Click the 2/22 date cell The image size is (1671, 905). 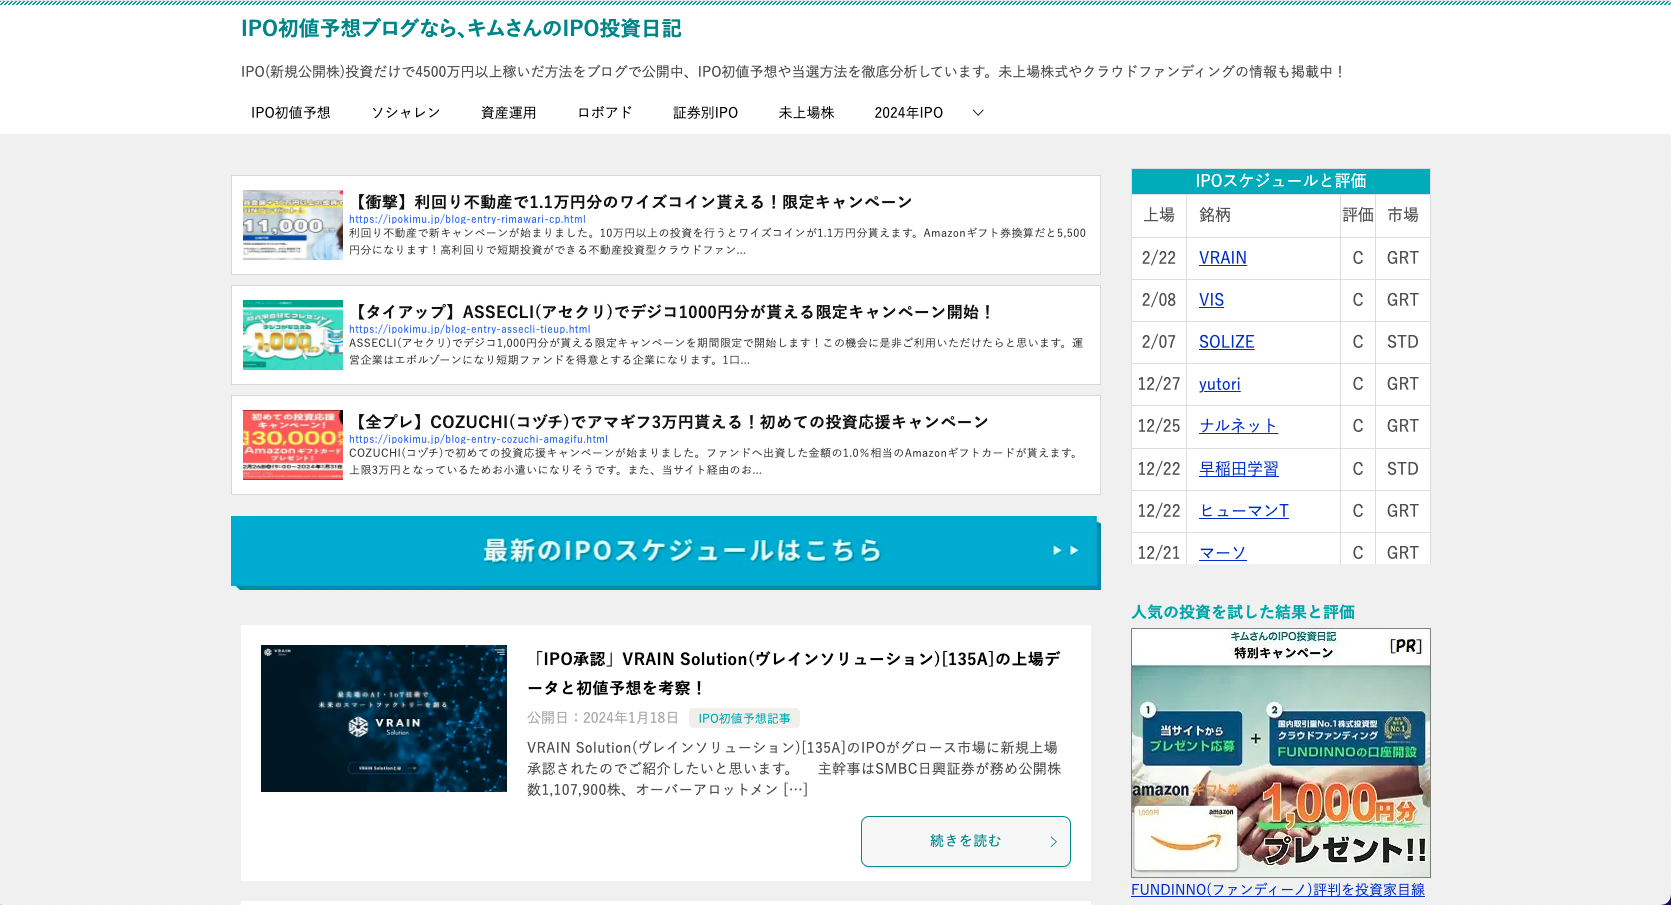click(1159, 258)
